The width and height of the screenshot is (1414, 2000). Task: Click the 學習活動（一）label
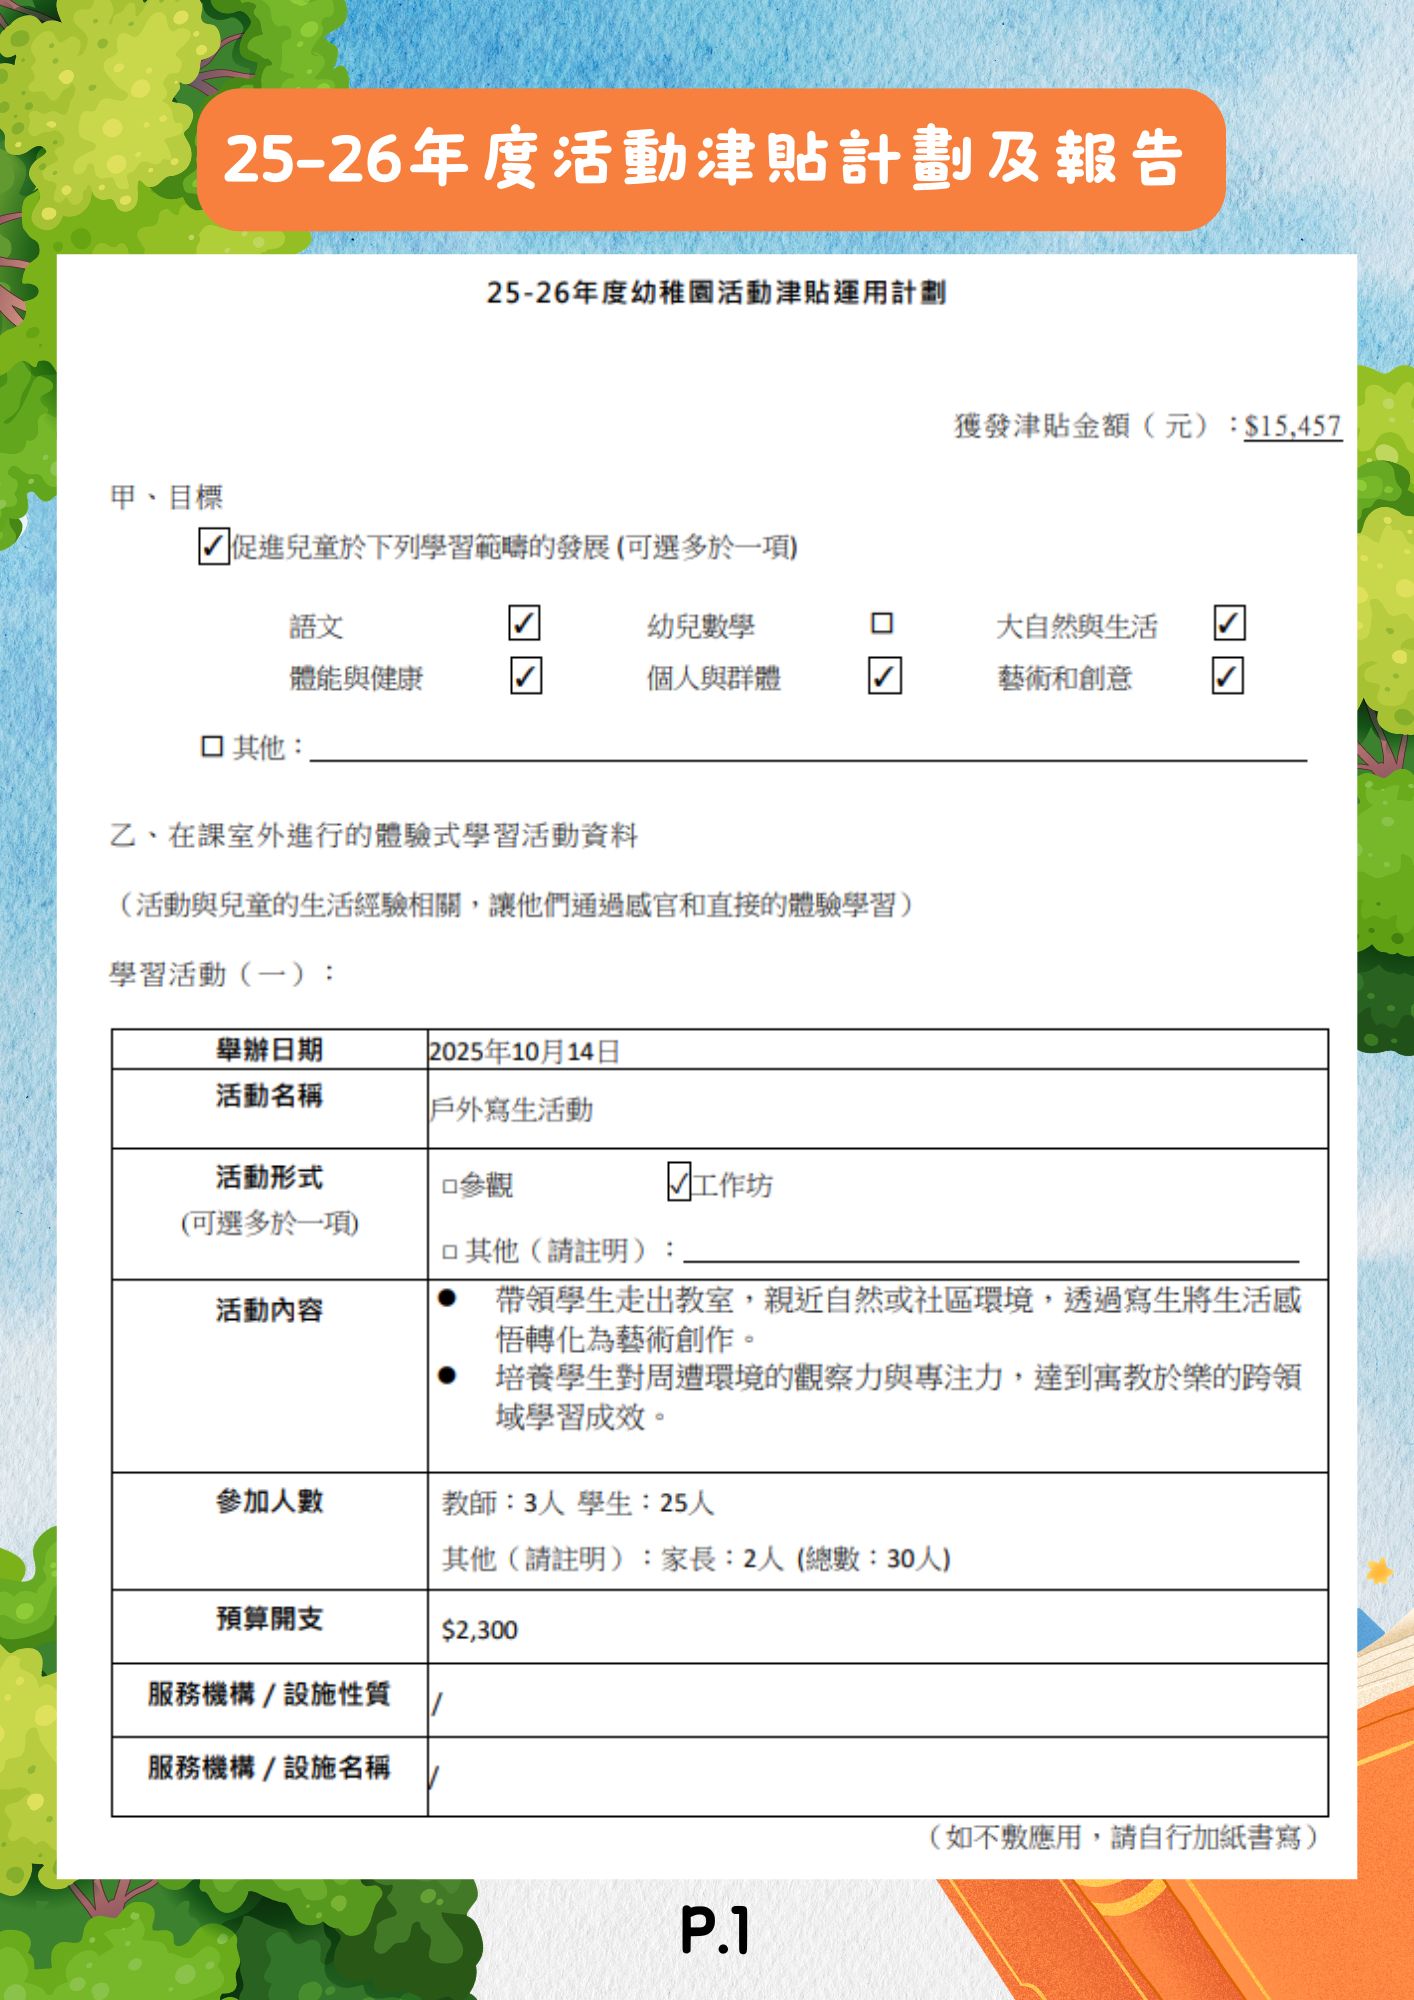[x=222, y=974]
